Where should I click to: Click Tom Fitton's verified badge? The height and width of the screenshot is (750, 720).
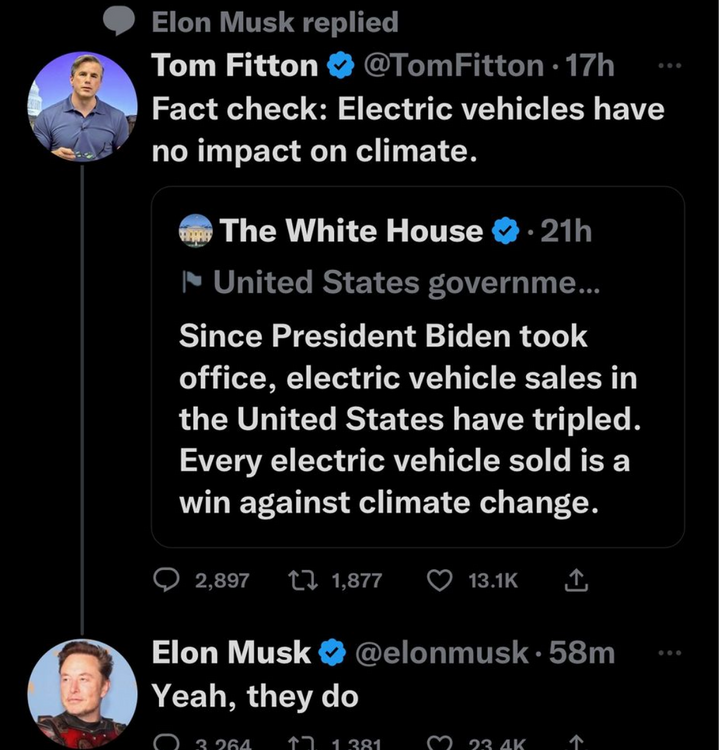point(339,68)
